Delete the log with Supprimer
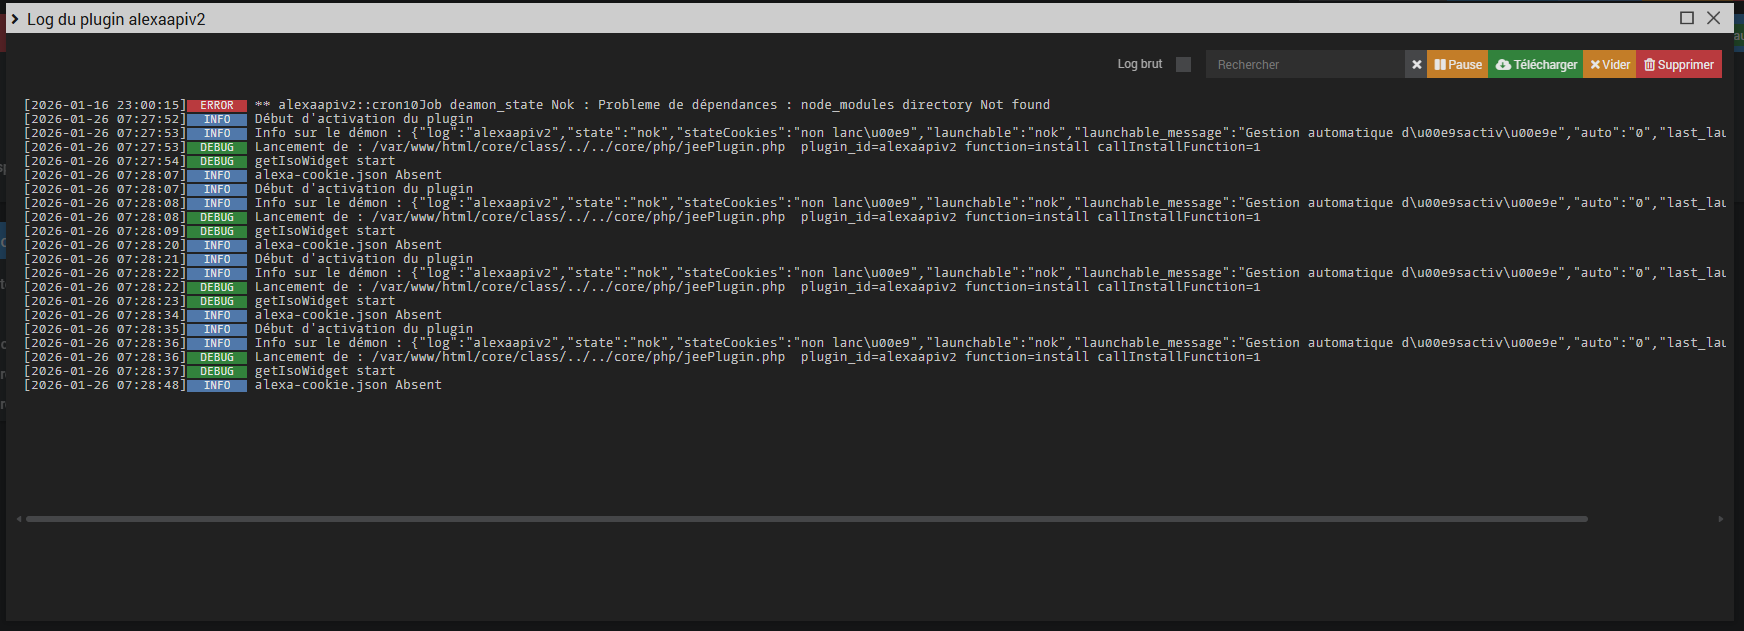The width and height of the screenshot is (1744, 631). pos(1679,64)
